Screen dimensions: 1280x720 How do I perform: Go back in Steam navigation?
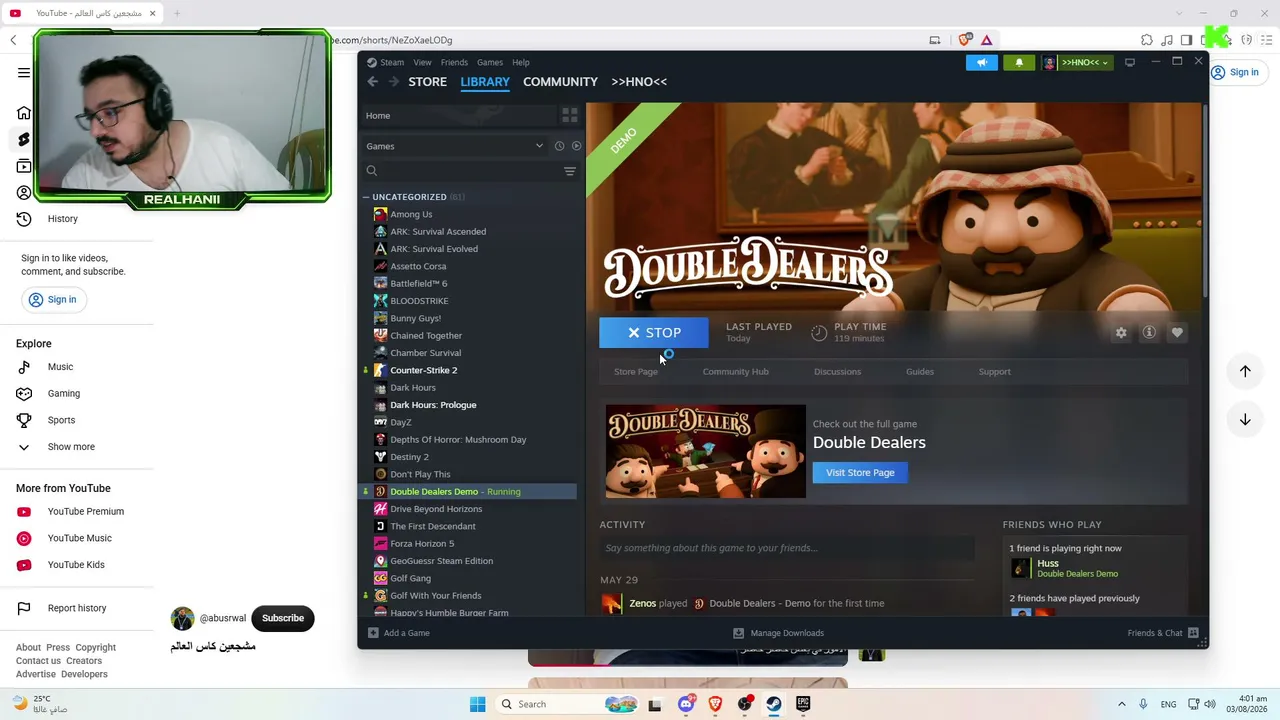(372, 82)
